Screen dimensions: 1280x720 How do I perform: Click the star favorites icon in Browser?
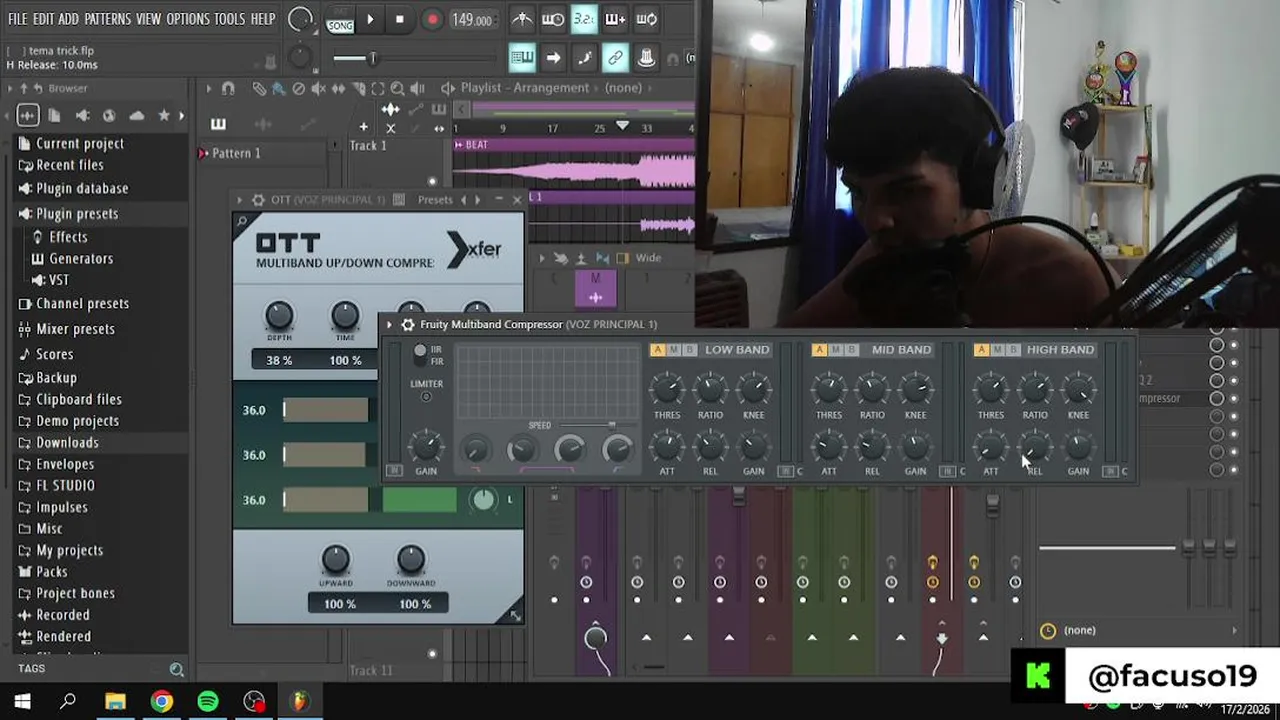[164, 115]
